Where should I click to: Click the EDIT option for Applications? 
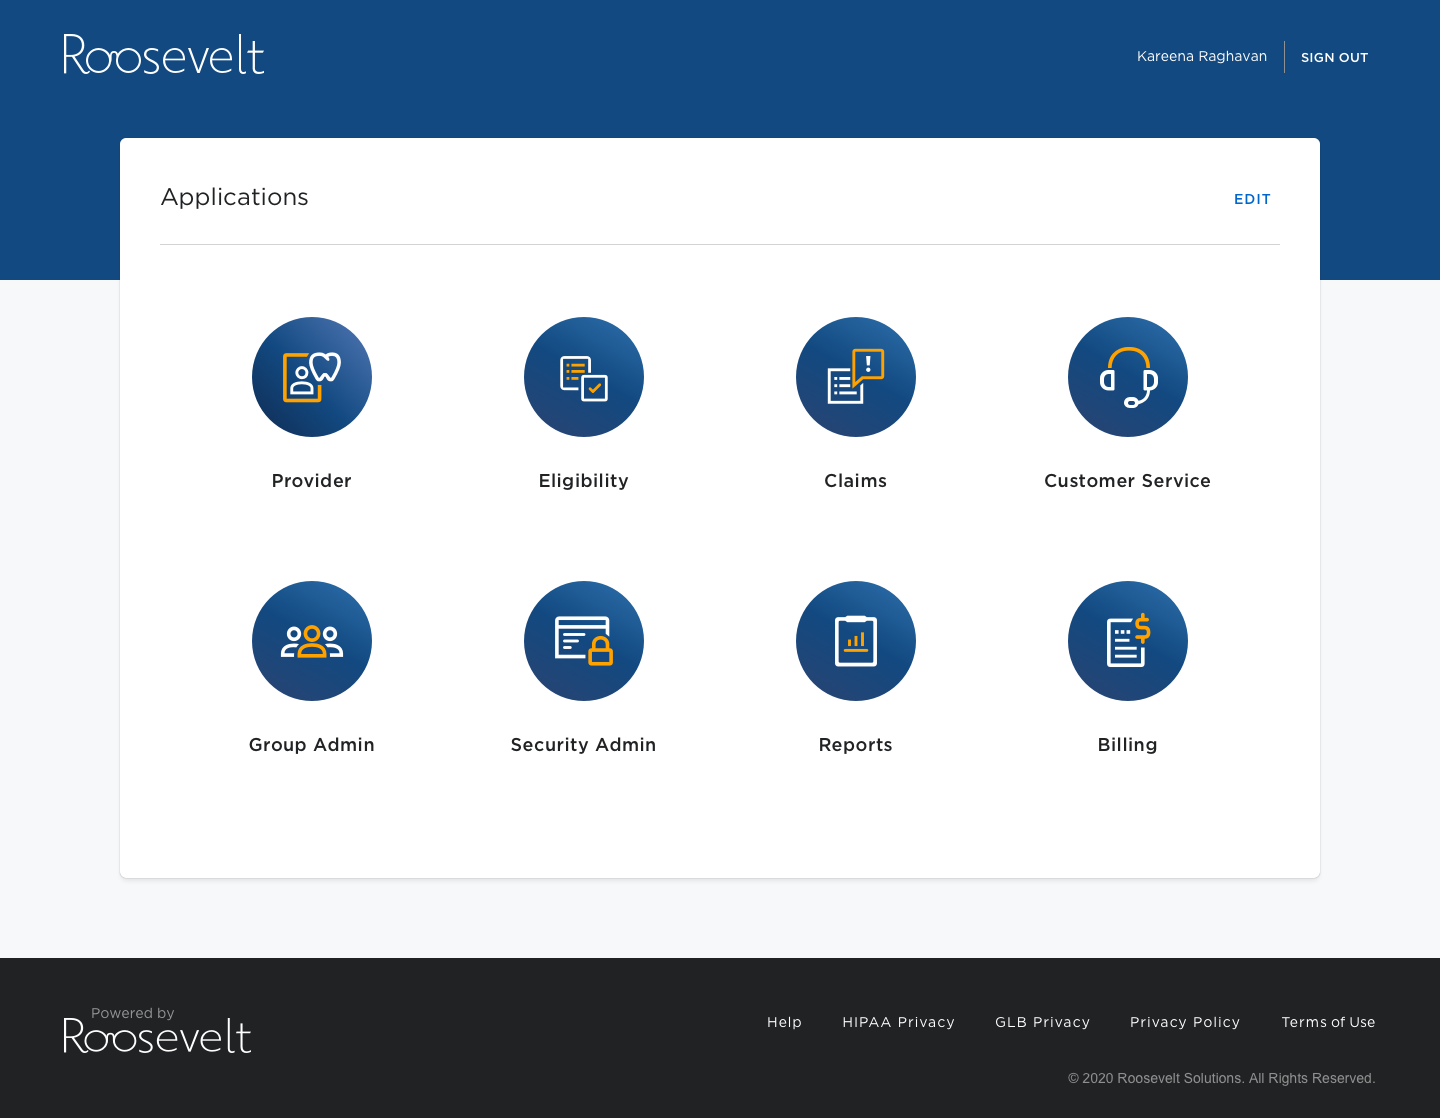click(x=1252, y=199)
